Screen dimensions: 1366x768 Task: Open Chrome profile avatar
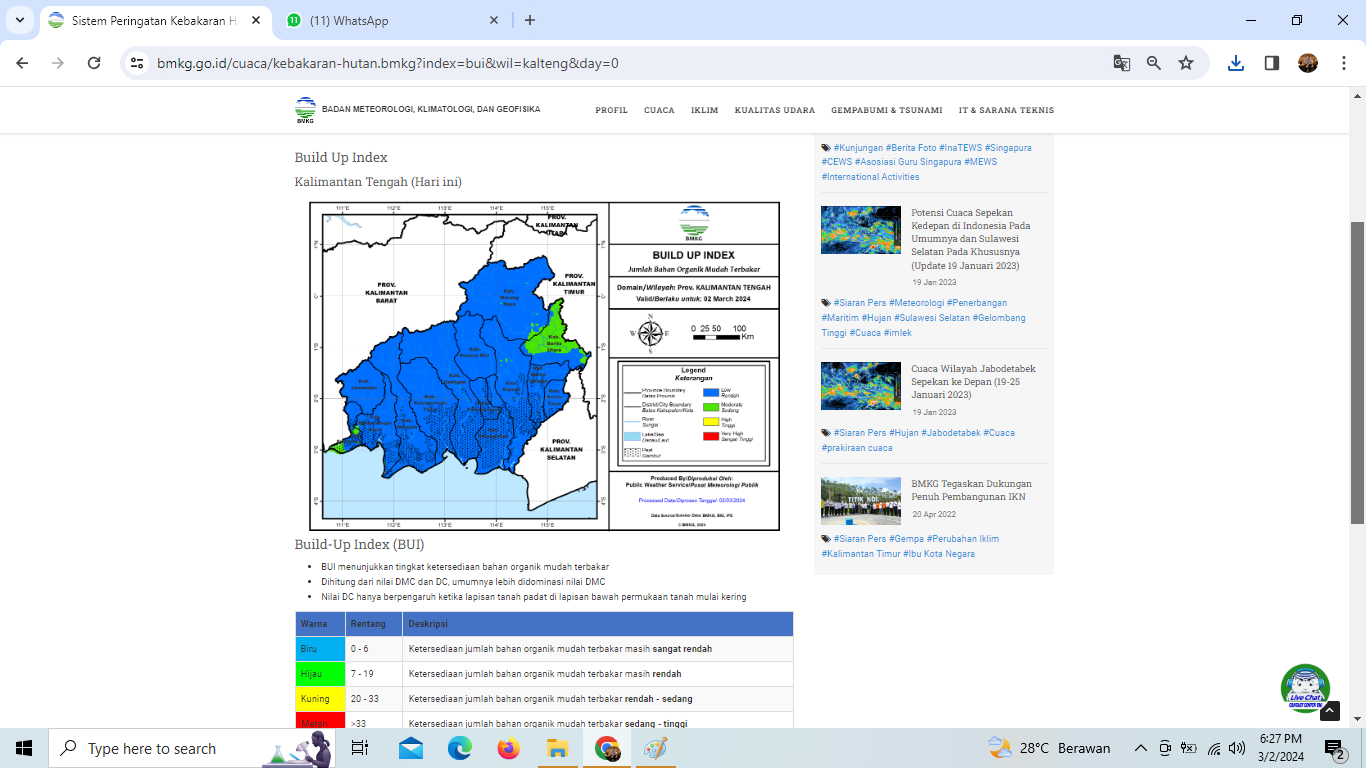pos(1308,63)
